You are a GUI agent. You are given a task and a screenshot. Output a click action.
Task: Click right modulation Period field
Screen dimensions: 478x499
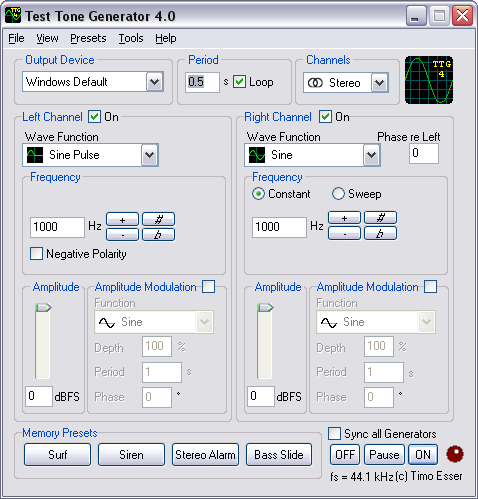click(x=384, y=372)
